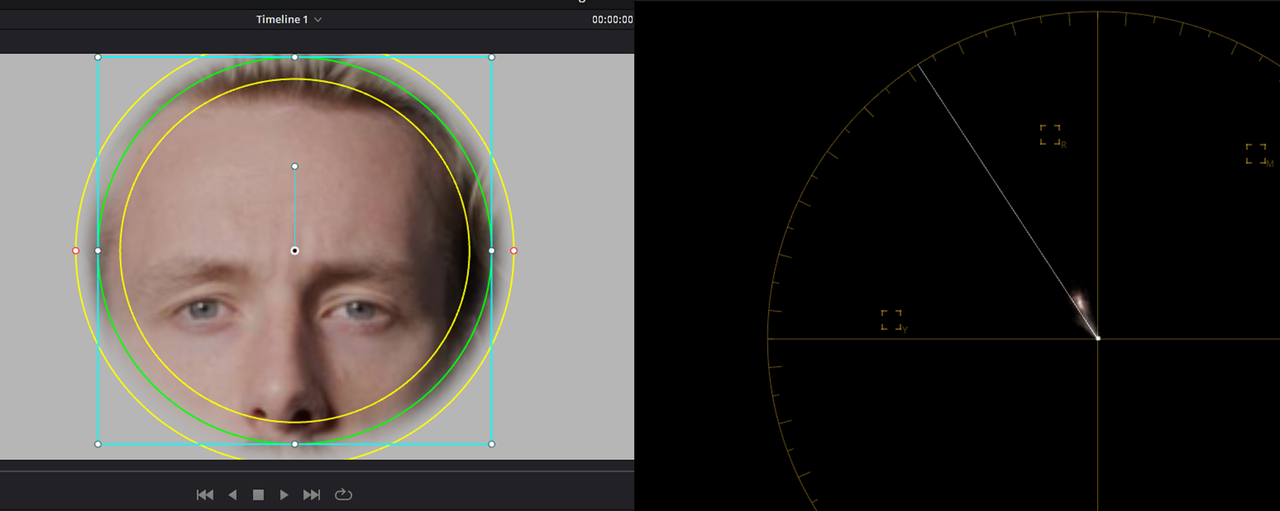Select the bottom-center bounding box handle
Screen dimensions: 1280x511
click(294, 443)
